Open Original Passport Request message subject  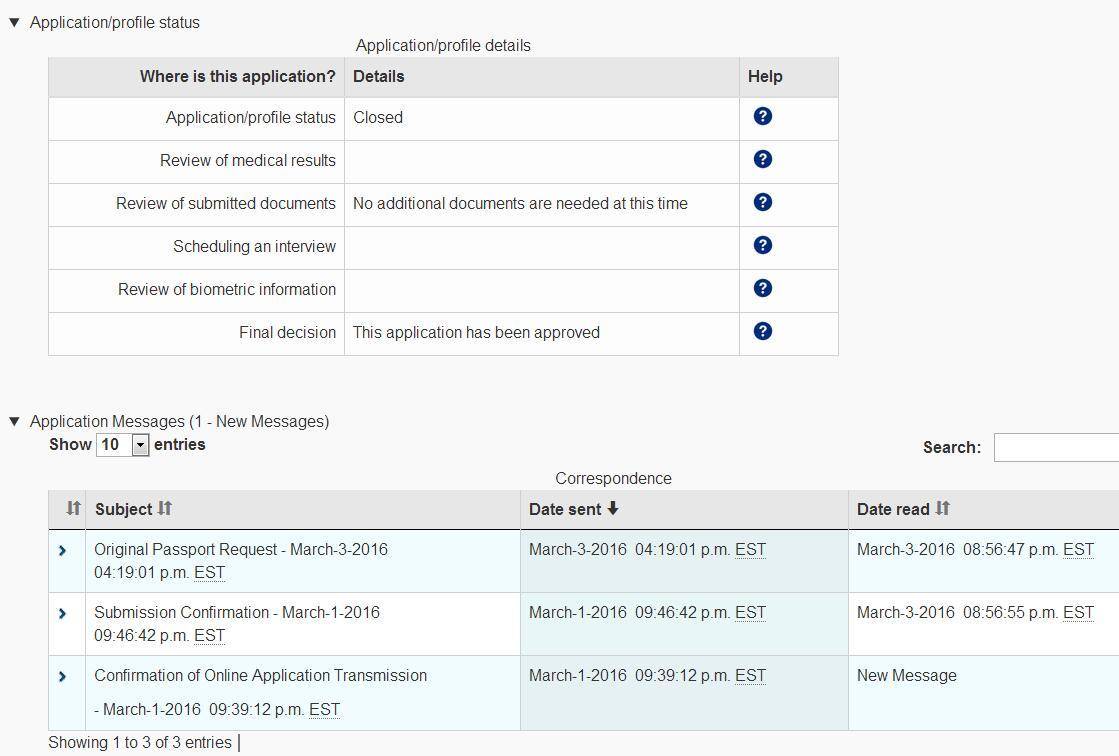(240, 550)
